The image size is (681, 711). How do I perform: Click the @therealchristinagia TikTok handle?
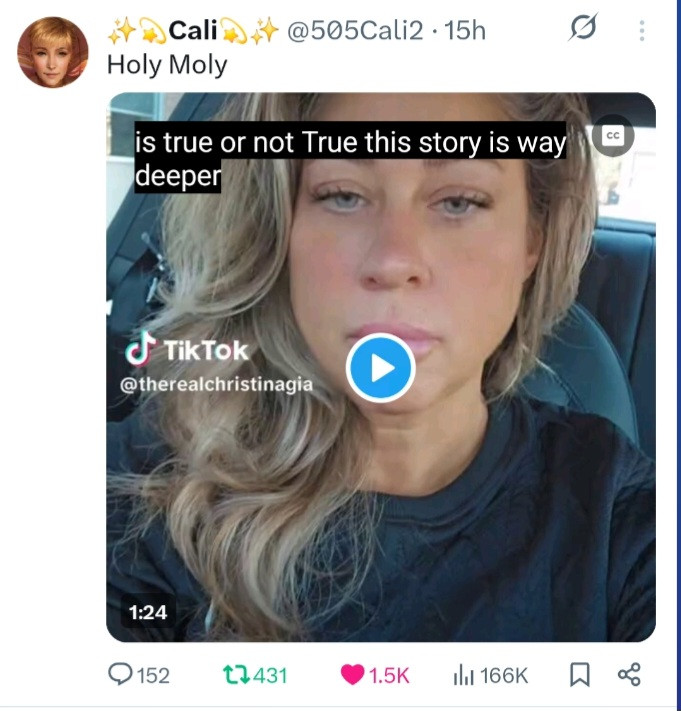point(218,385)
